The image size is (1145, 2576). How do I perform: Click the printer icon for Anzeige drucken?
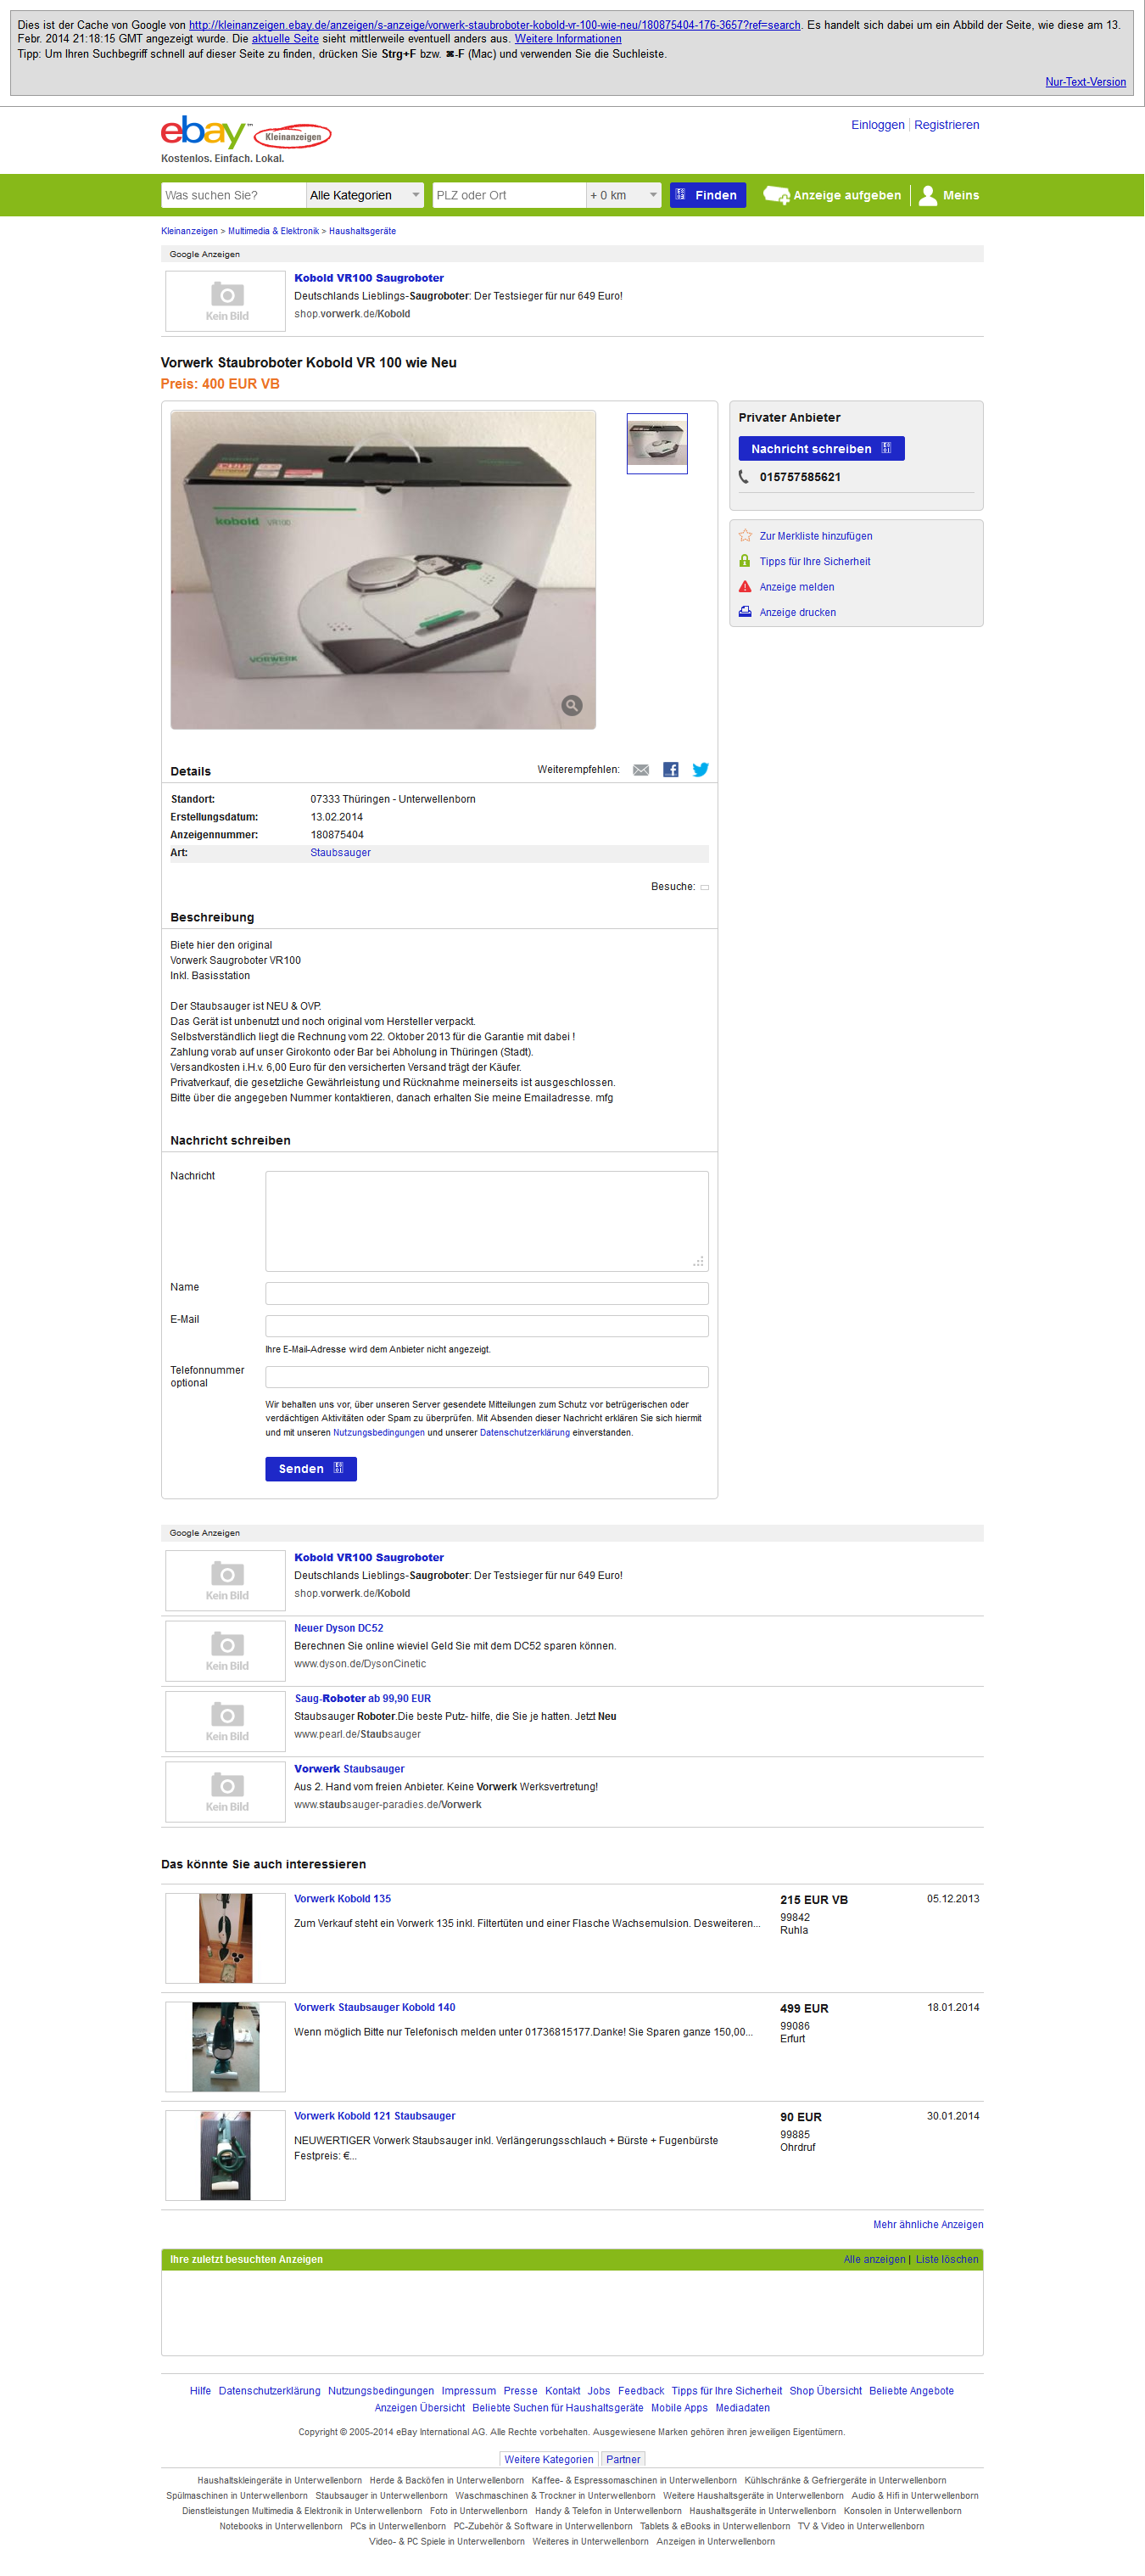pyautogui.click(x=745, y=612)
